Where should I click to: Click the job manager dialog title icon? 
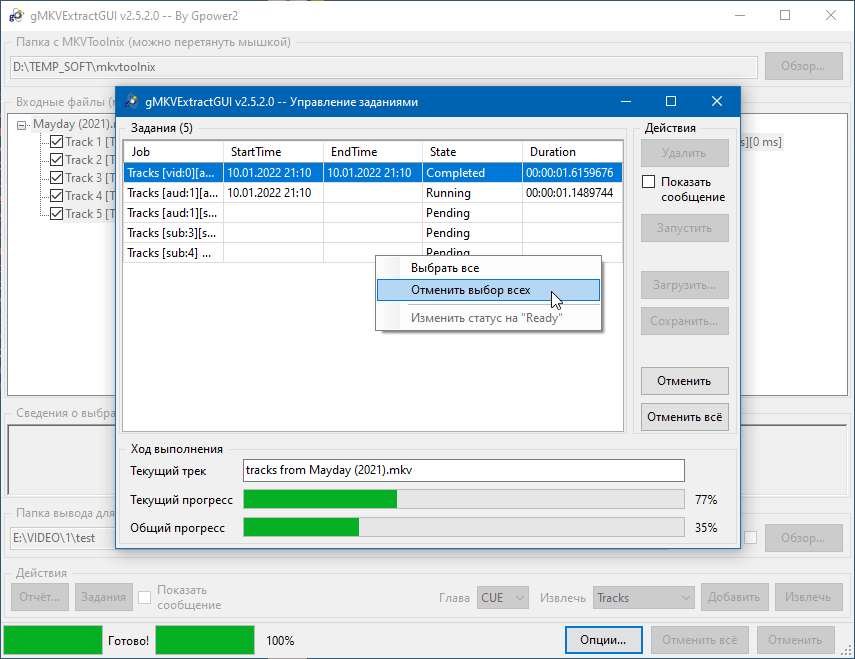[131, 101]
